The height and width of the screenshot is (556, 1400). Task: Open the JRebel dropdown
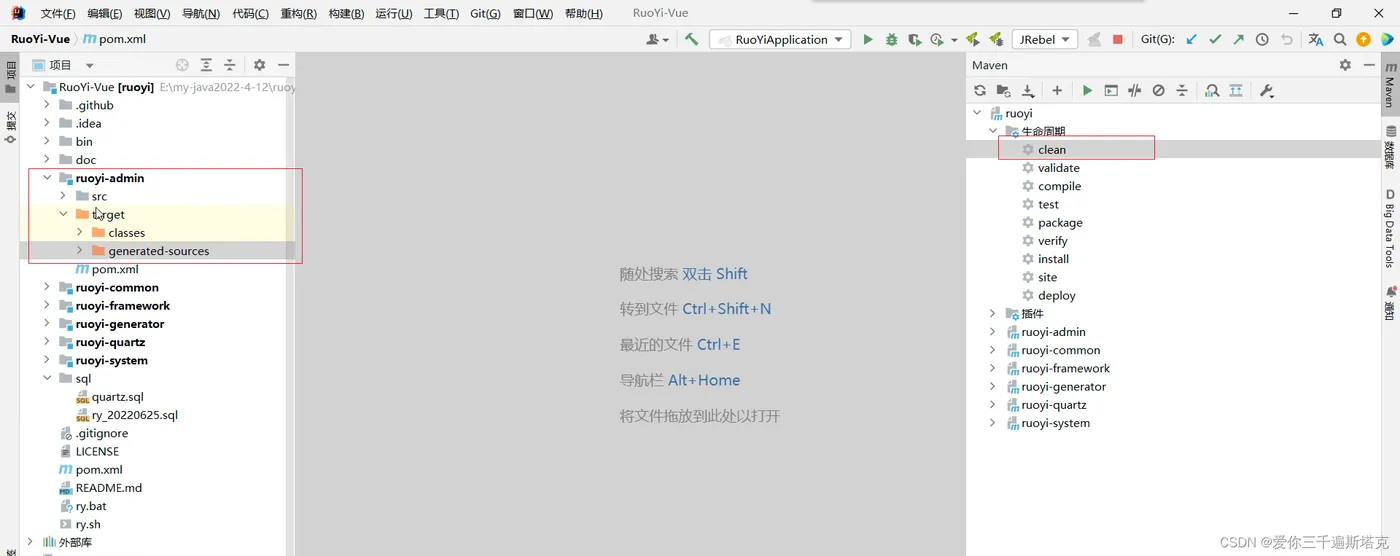tap(1043, 39)
